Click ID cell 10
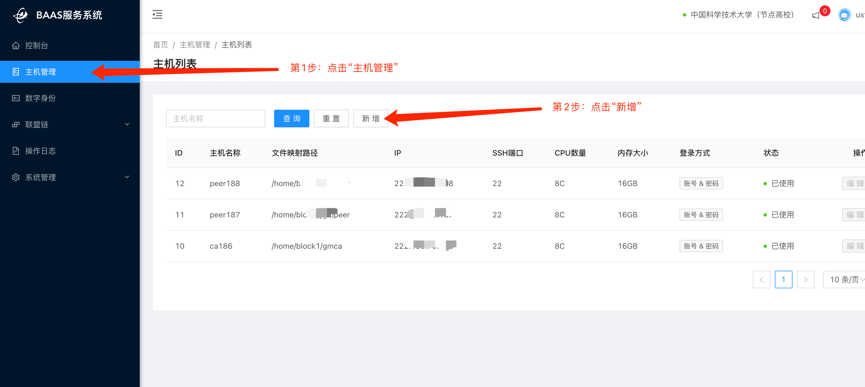Viewport: 865px width, 387px height. click(180, 246)
